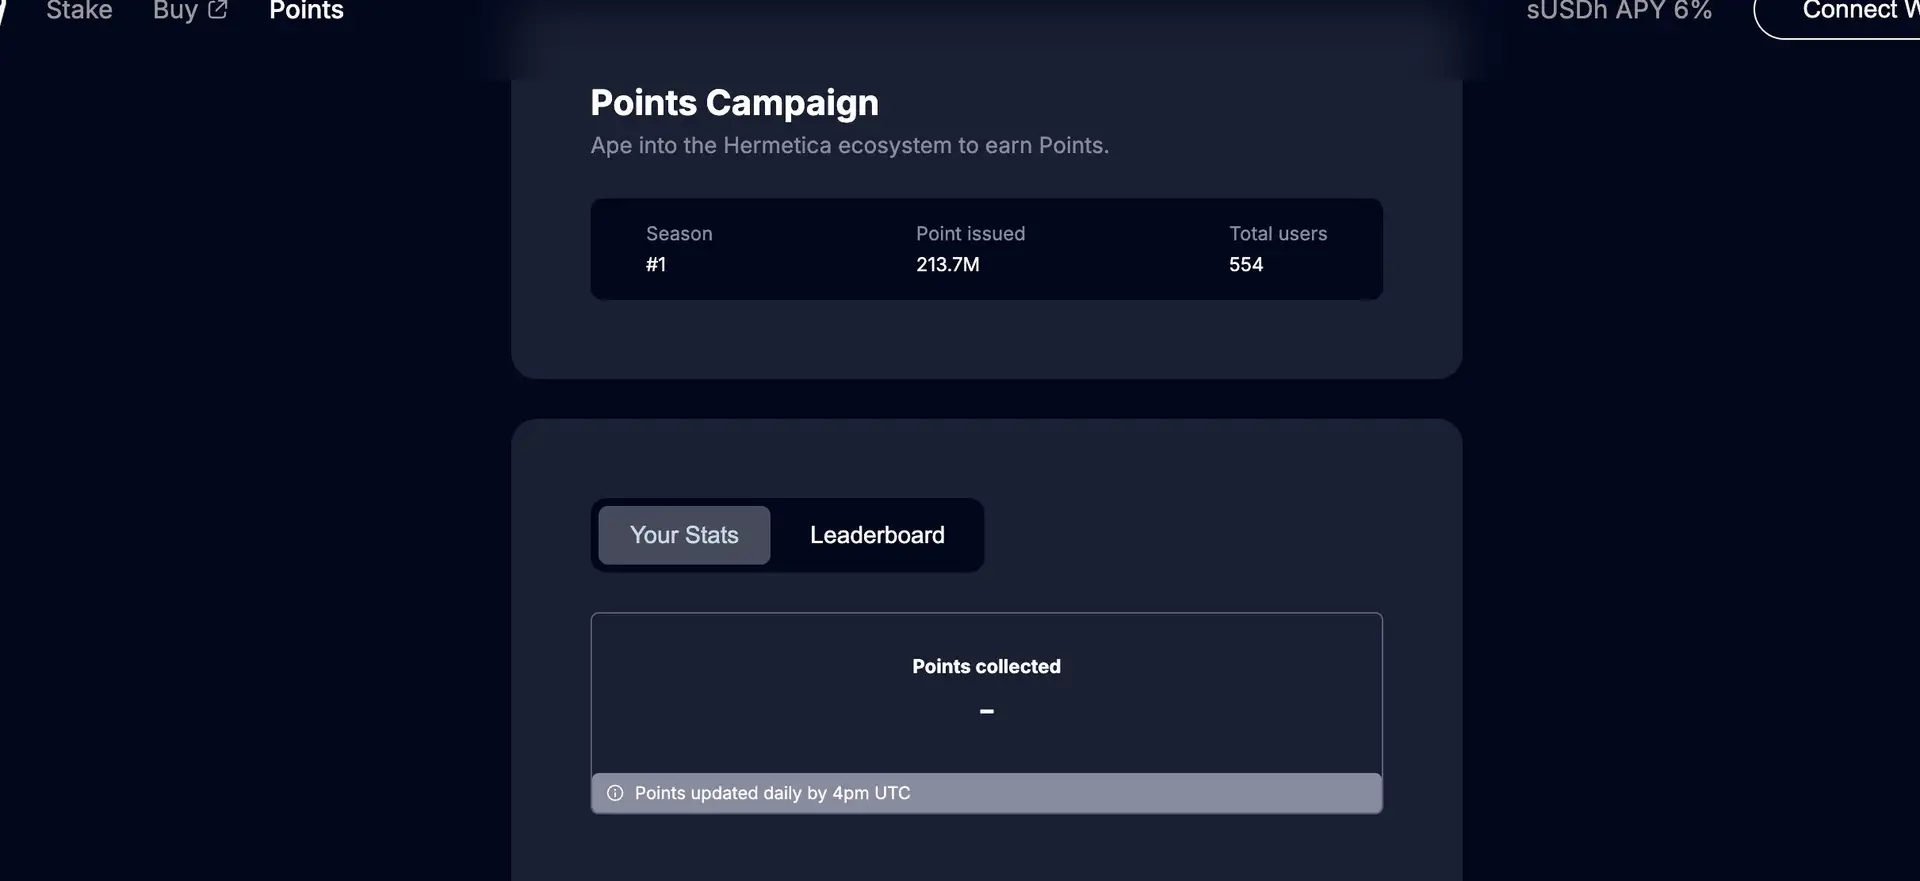
Task: Click the Season label in the stats bar
Action: tap(679, 234)
